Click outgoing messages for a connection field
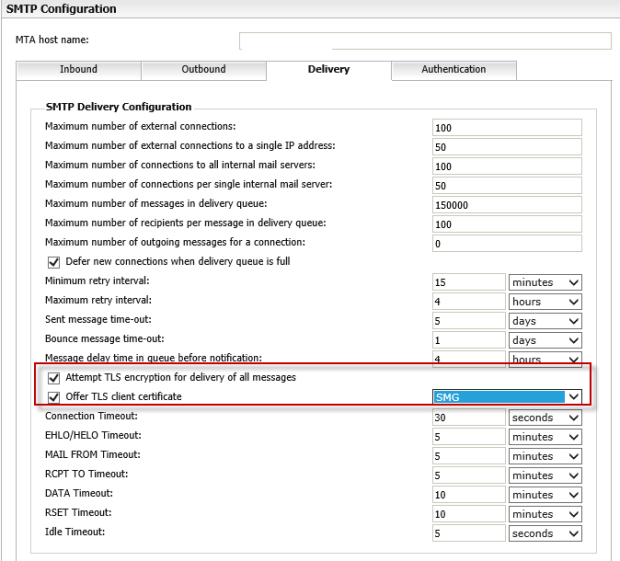The image size is (620, 561). click(x=506, y=244)
